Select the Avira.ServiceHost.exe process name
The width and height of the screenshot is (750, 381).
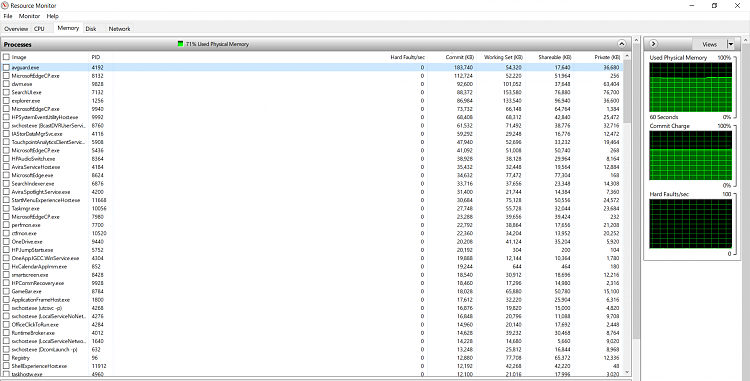[x=36, y=167]
